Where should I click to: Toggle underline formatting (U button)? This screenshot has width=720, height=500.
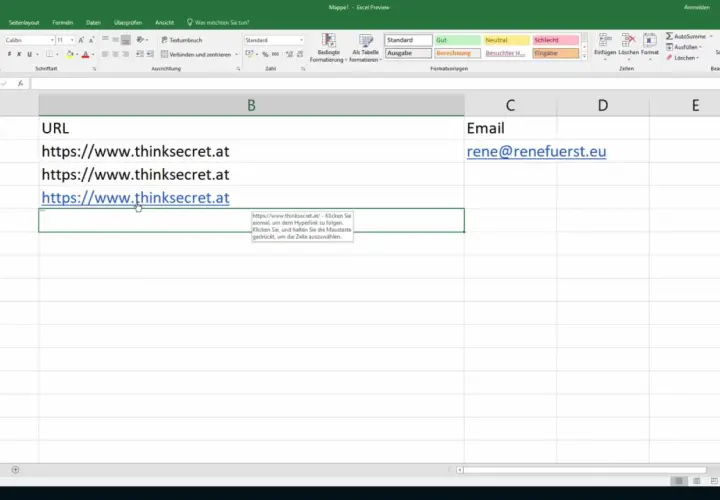tap(29, 54)
